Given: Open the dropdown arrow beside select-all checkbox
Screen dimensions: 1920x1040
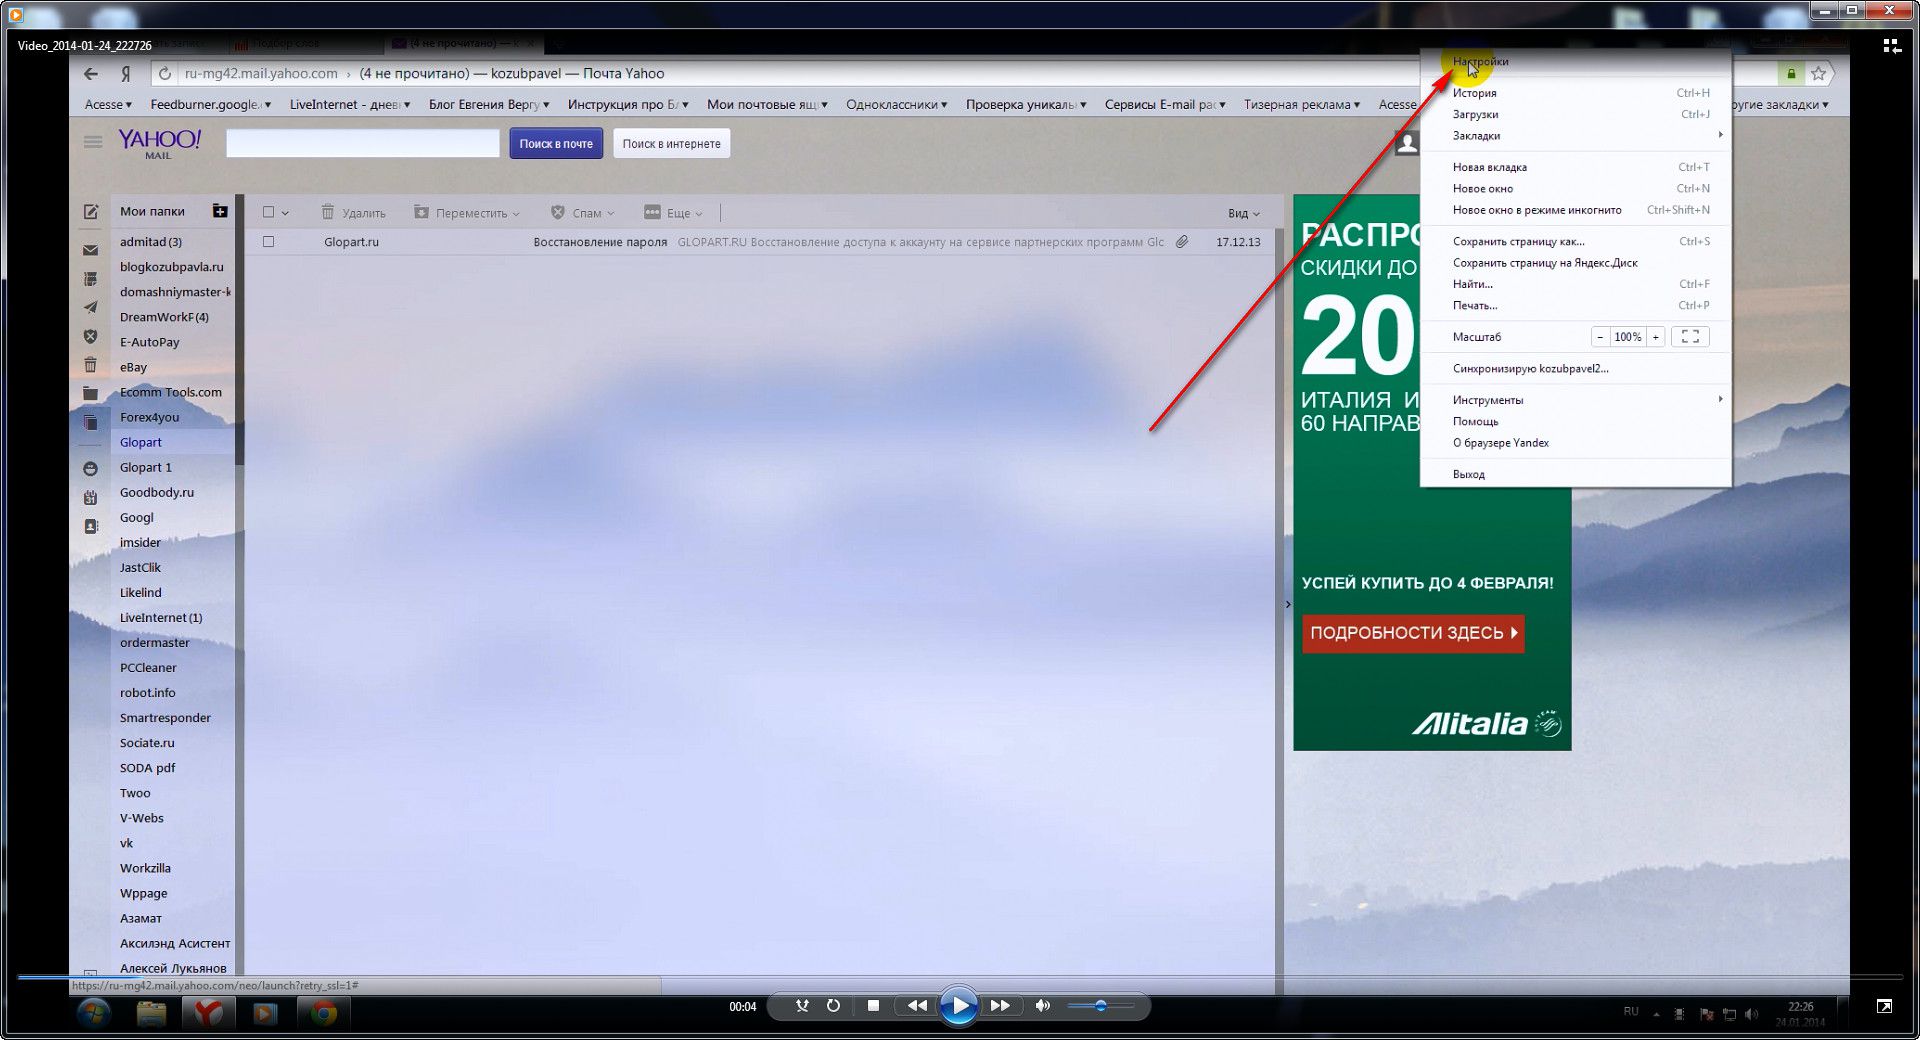Looking at the screenshot, I should click(285, 213).
